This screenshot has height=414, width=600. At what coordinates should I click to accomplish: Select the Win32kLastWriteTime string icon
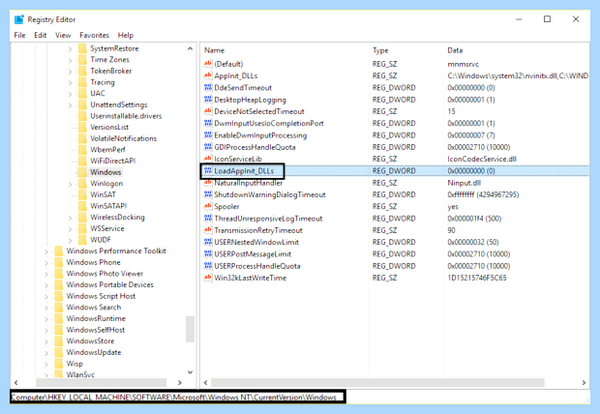[208, 277]
